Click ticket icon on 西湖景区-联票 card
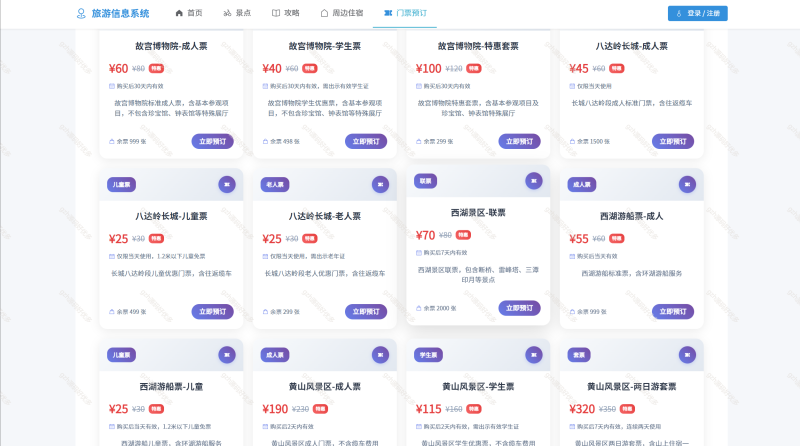800x446 pixels. 534,181
